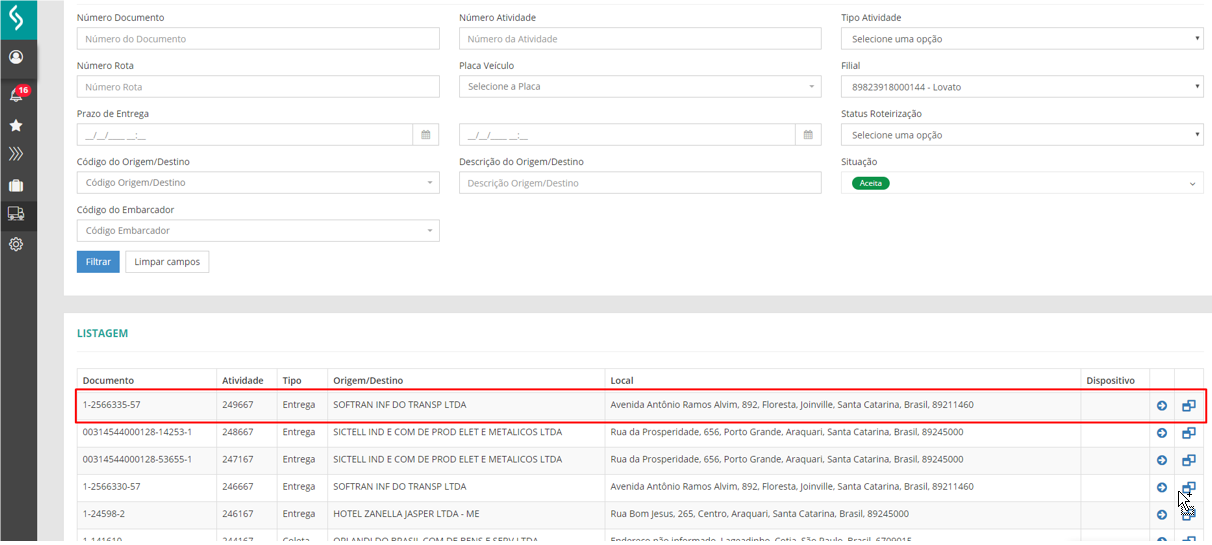Screen dimensions: 1212x545
Task: Focus the Número do Documento input field
Action: (x=258, y=39)
